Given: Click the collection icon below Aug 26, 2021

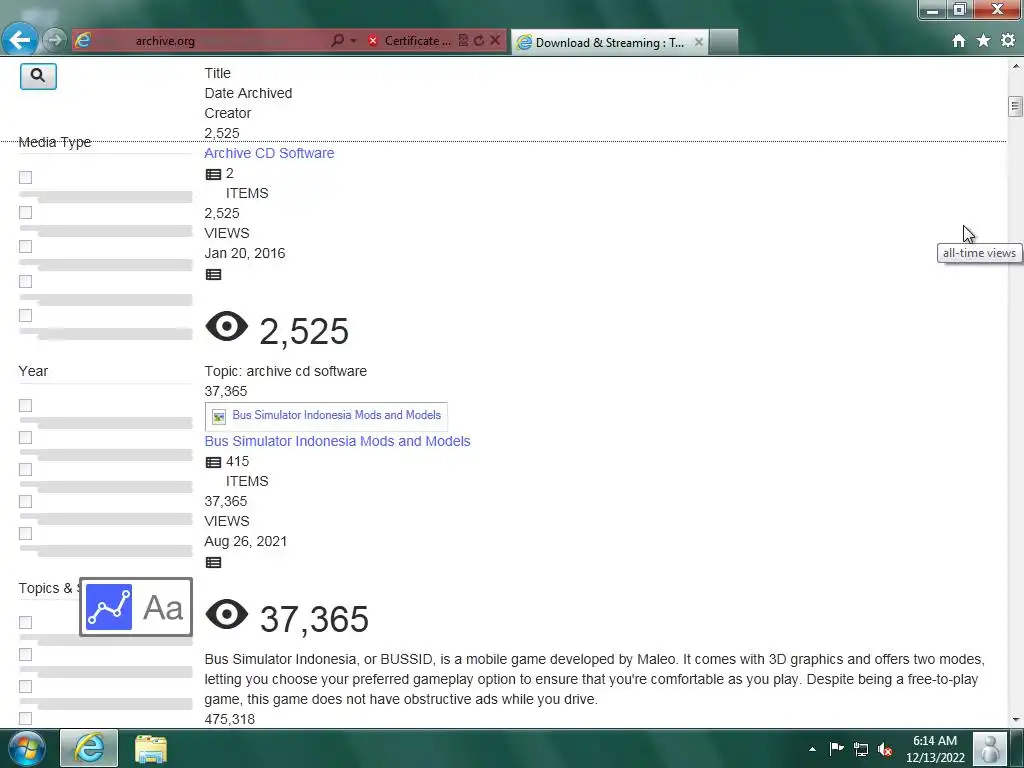Looking at the screenshot, I should tap(213, 562).
